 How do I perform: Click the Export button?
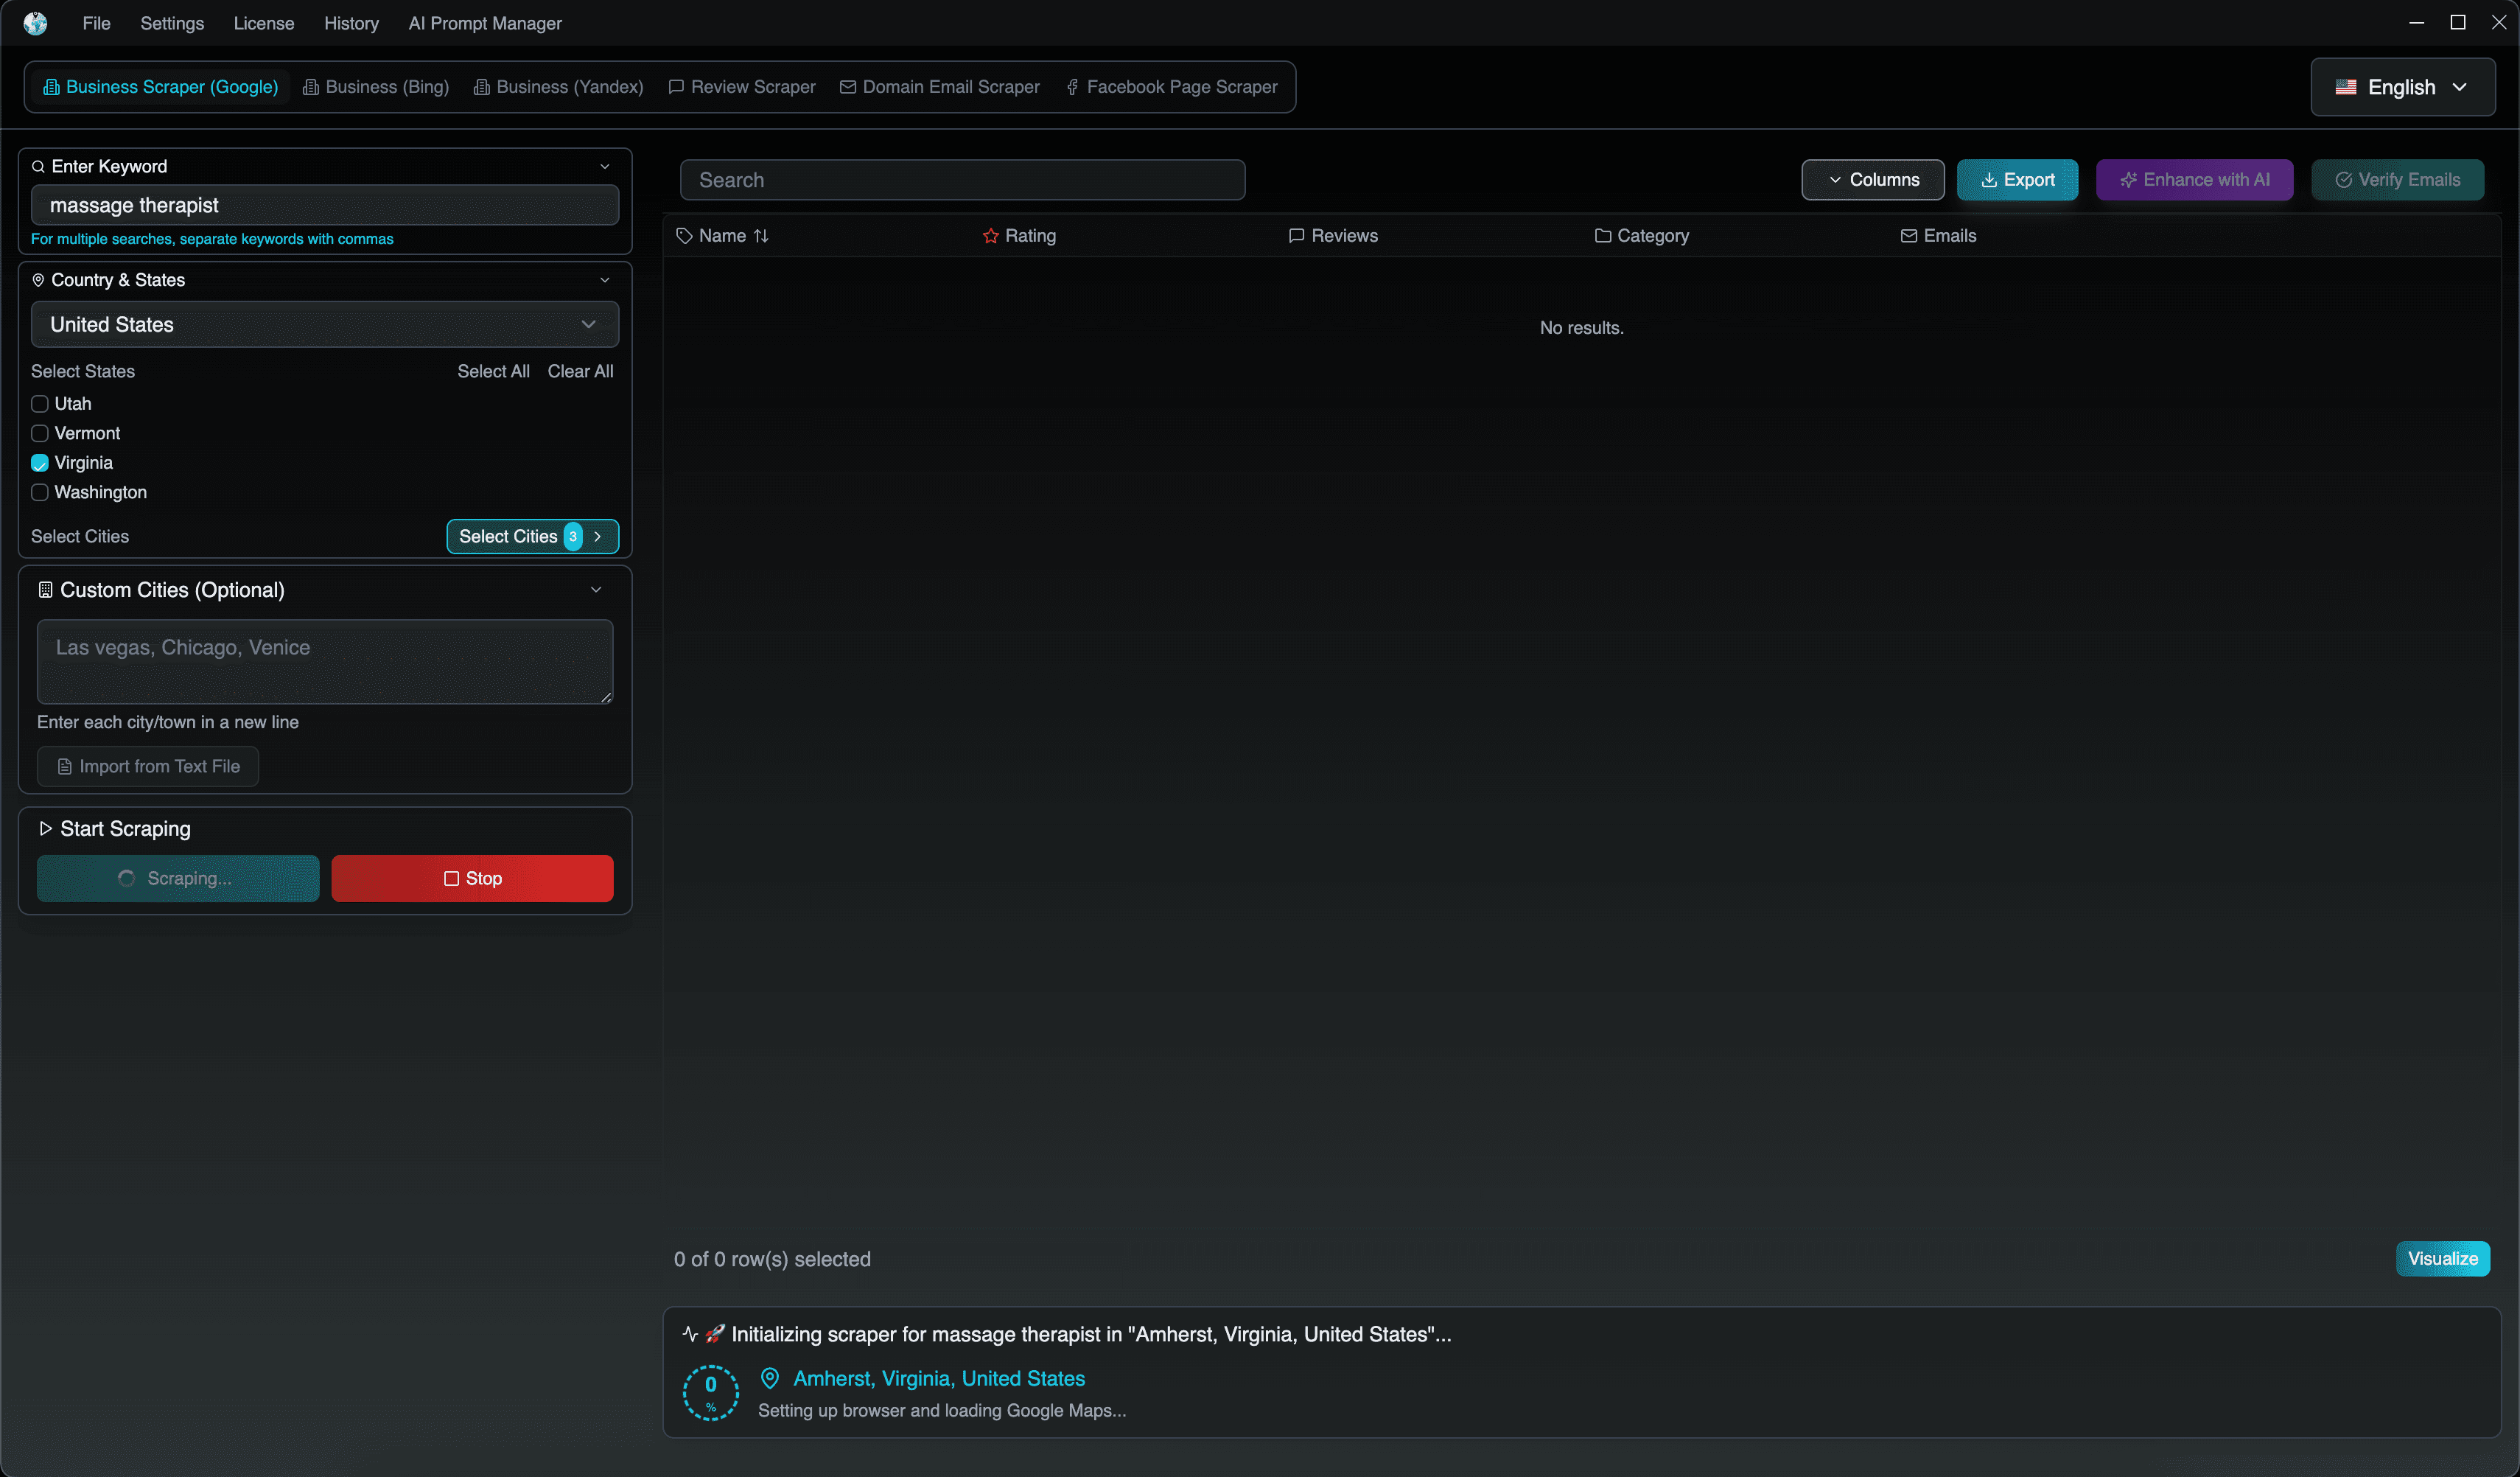[2017, 180]
